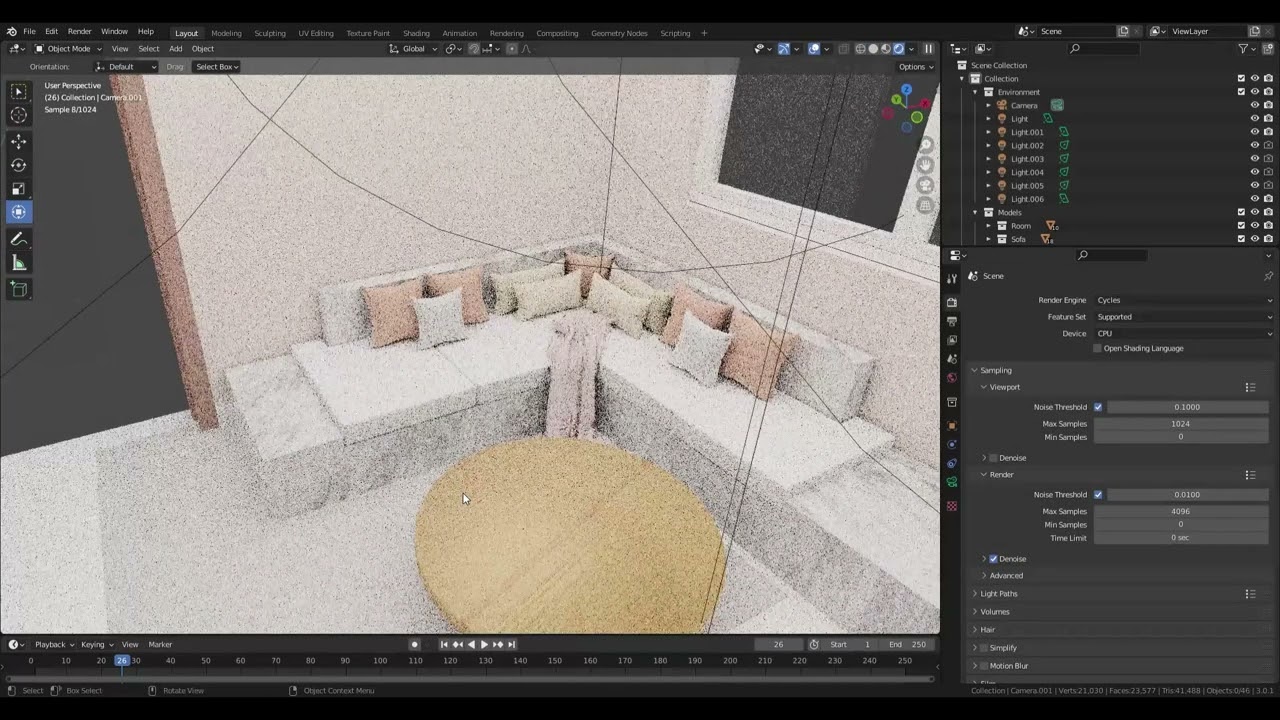Open the Output properties tab icon
The height and width of the screenshot is (720, 1280).
coord(952,321)
